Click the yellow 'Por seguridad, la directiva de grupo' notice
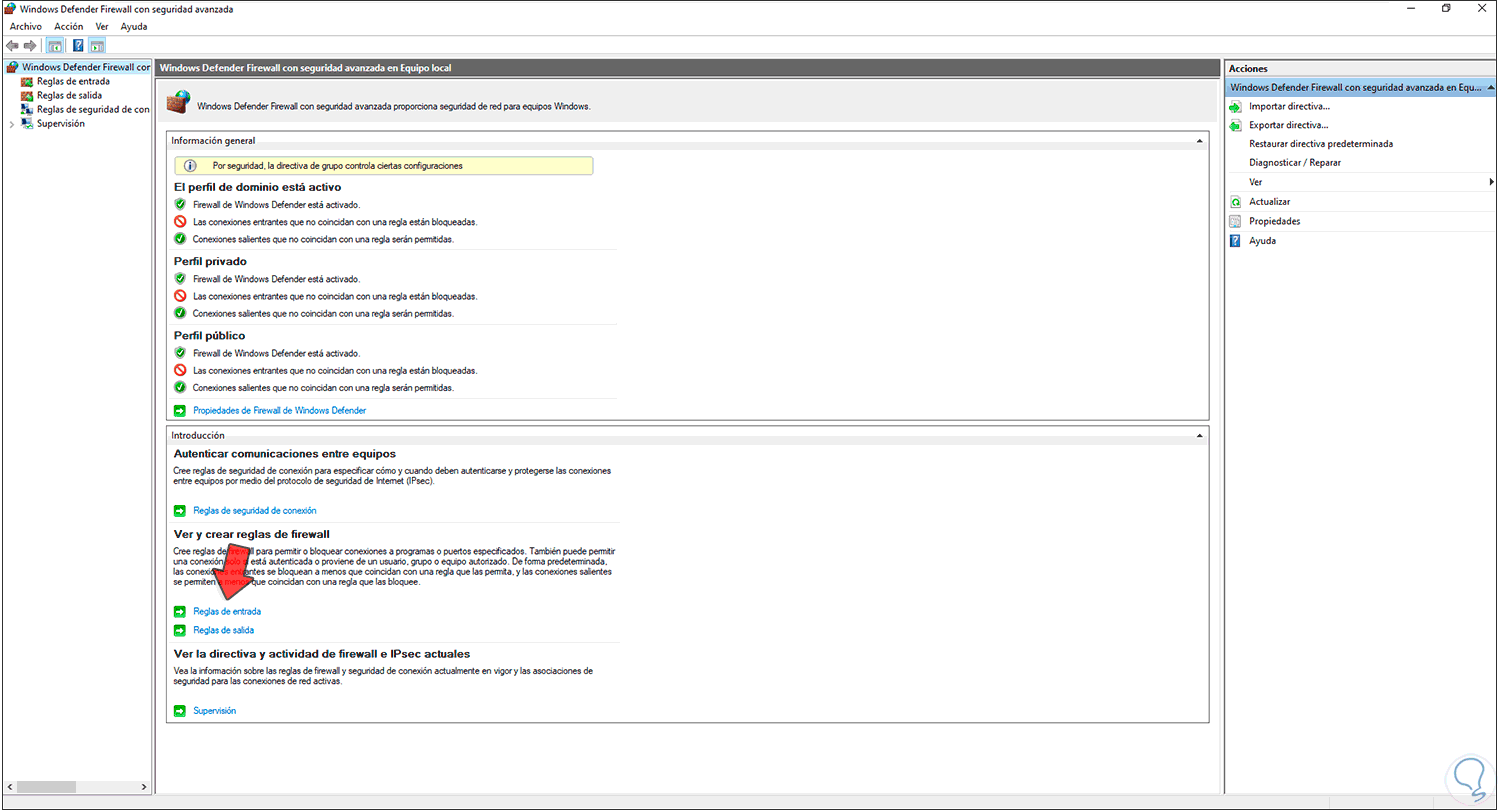The image size is (1500, 810). pos(384,166)
